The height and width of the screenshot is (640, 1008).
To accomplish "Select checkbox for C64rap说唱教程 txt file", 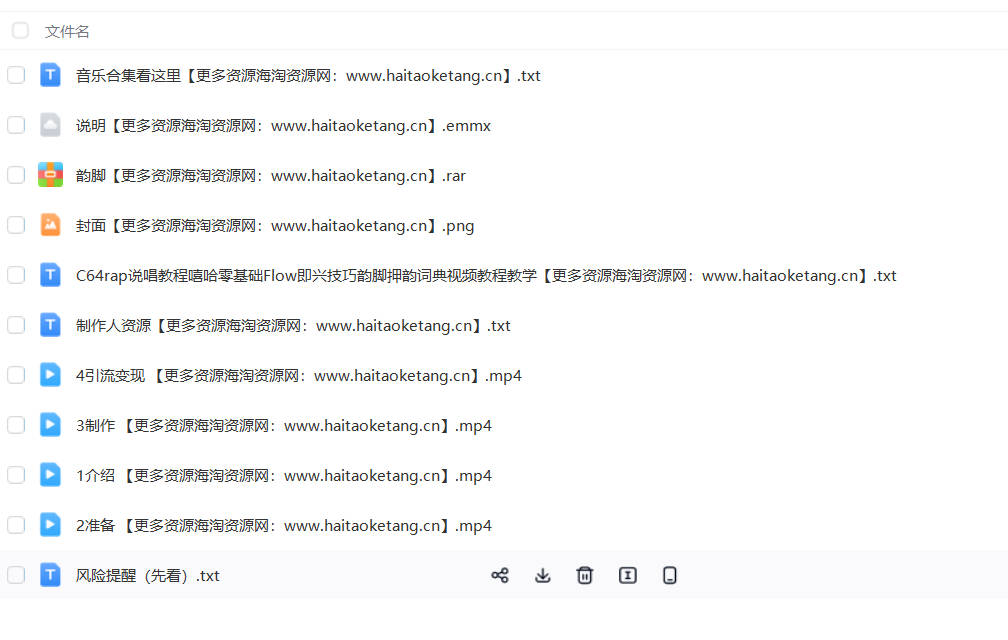I will [16, 275].
